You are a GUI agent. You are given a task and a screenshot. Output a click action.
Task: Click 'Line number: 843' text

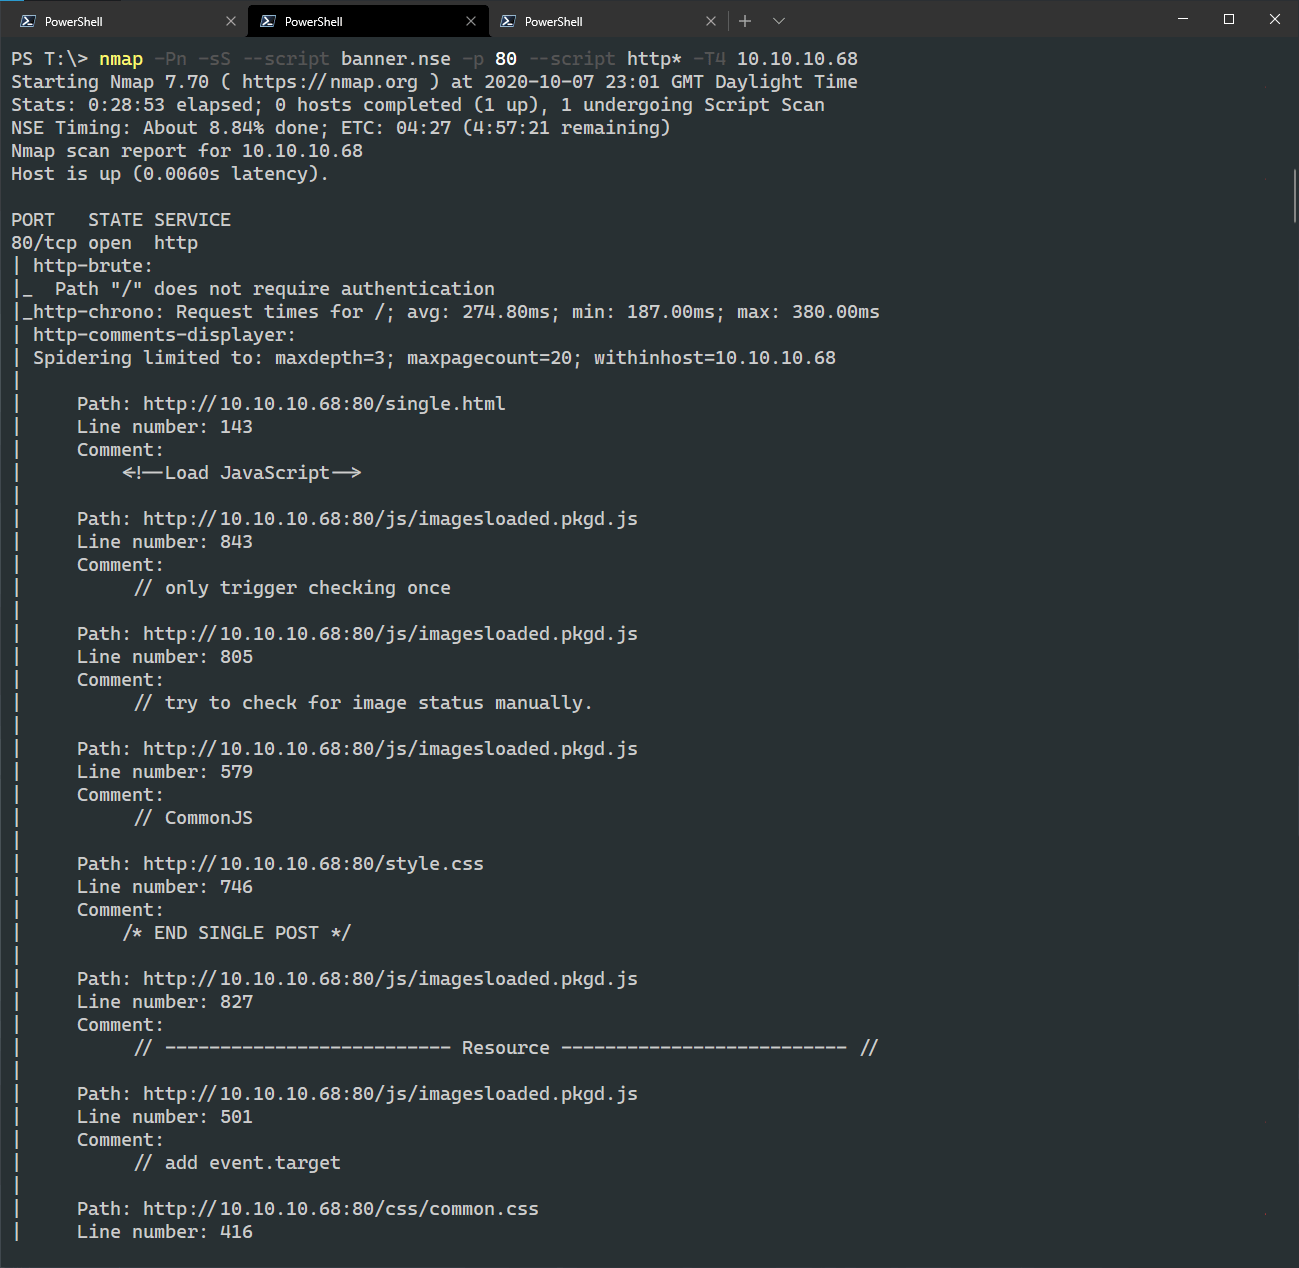tap(165, 542)
